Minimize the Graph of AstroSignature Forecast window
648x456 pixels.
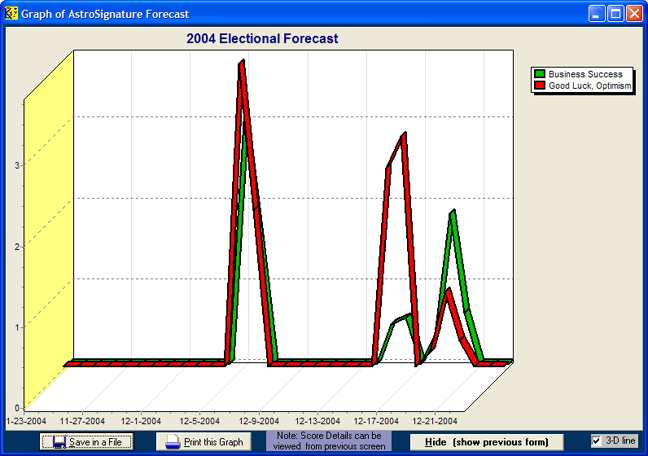pos(596,14)
